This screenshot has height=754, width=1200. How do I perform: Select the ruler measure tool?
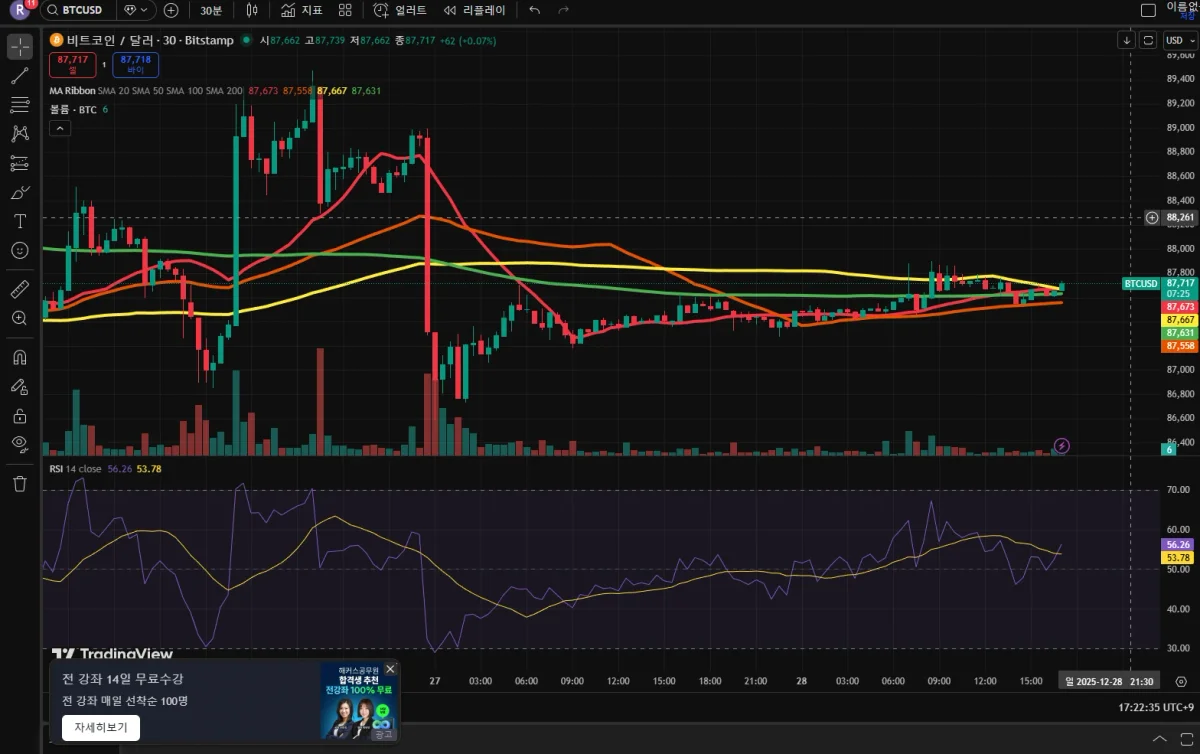pyautogui.click(x=19, y=289)
